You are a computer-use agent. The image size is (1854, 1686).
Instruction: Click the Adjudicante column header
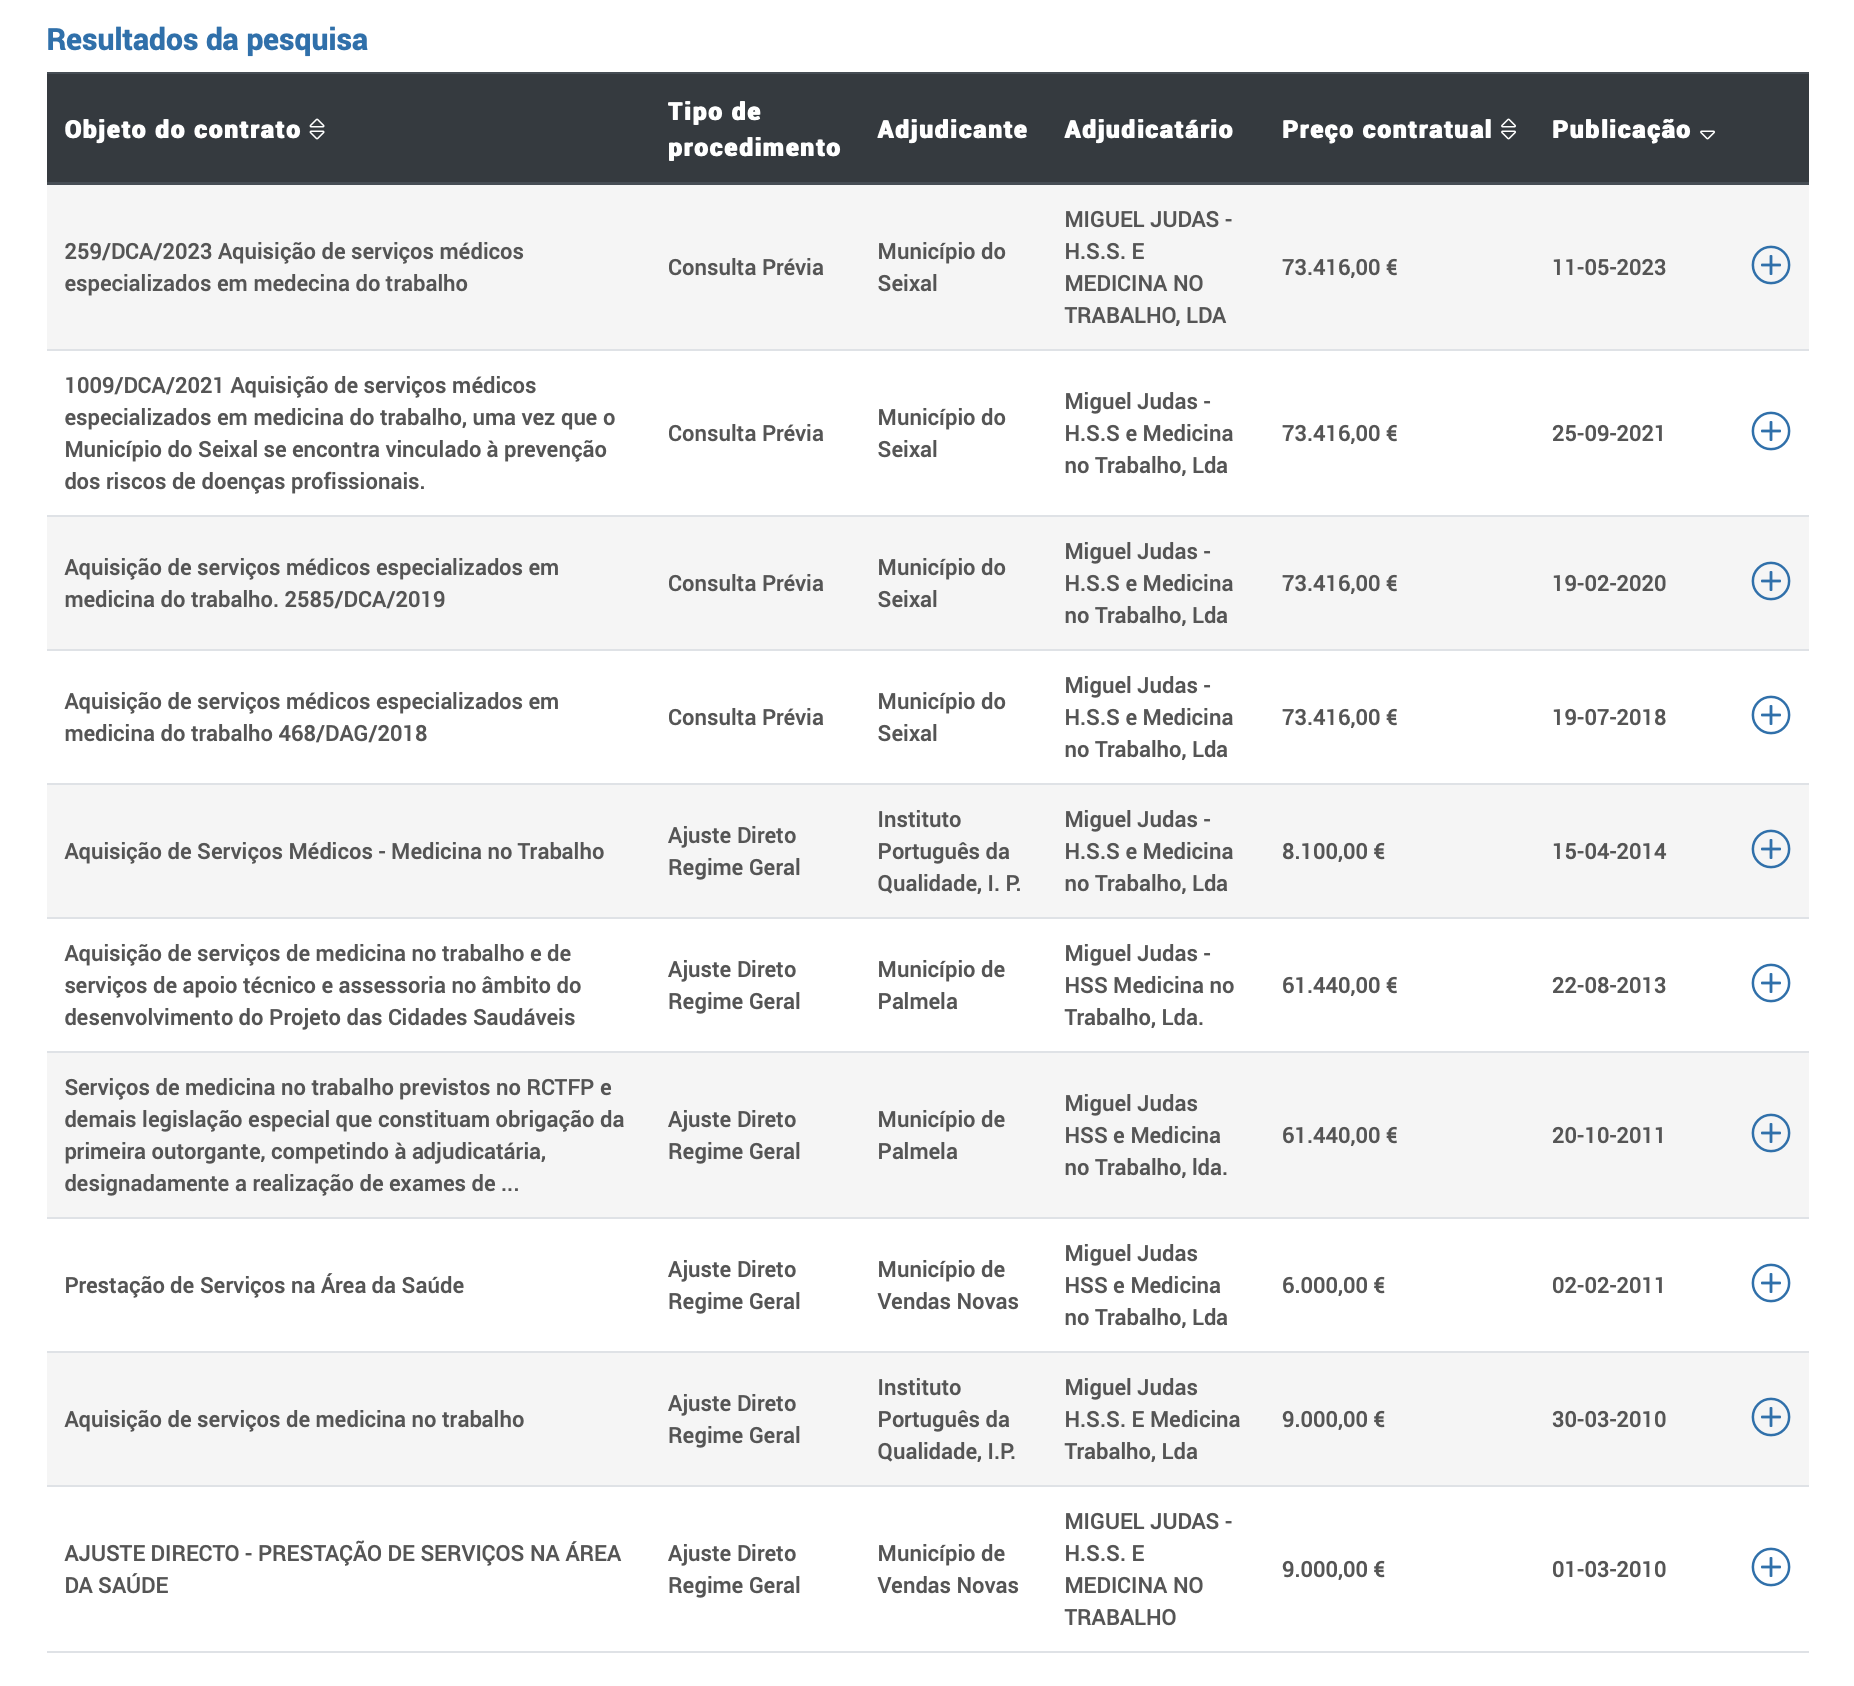click(951, 130)
